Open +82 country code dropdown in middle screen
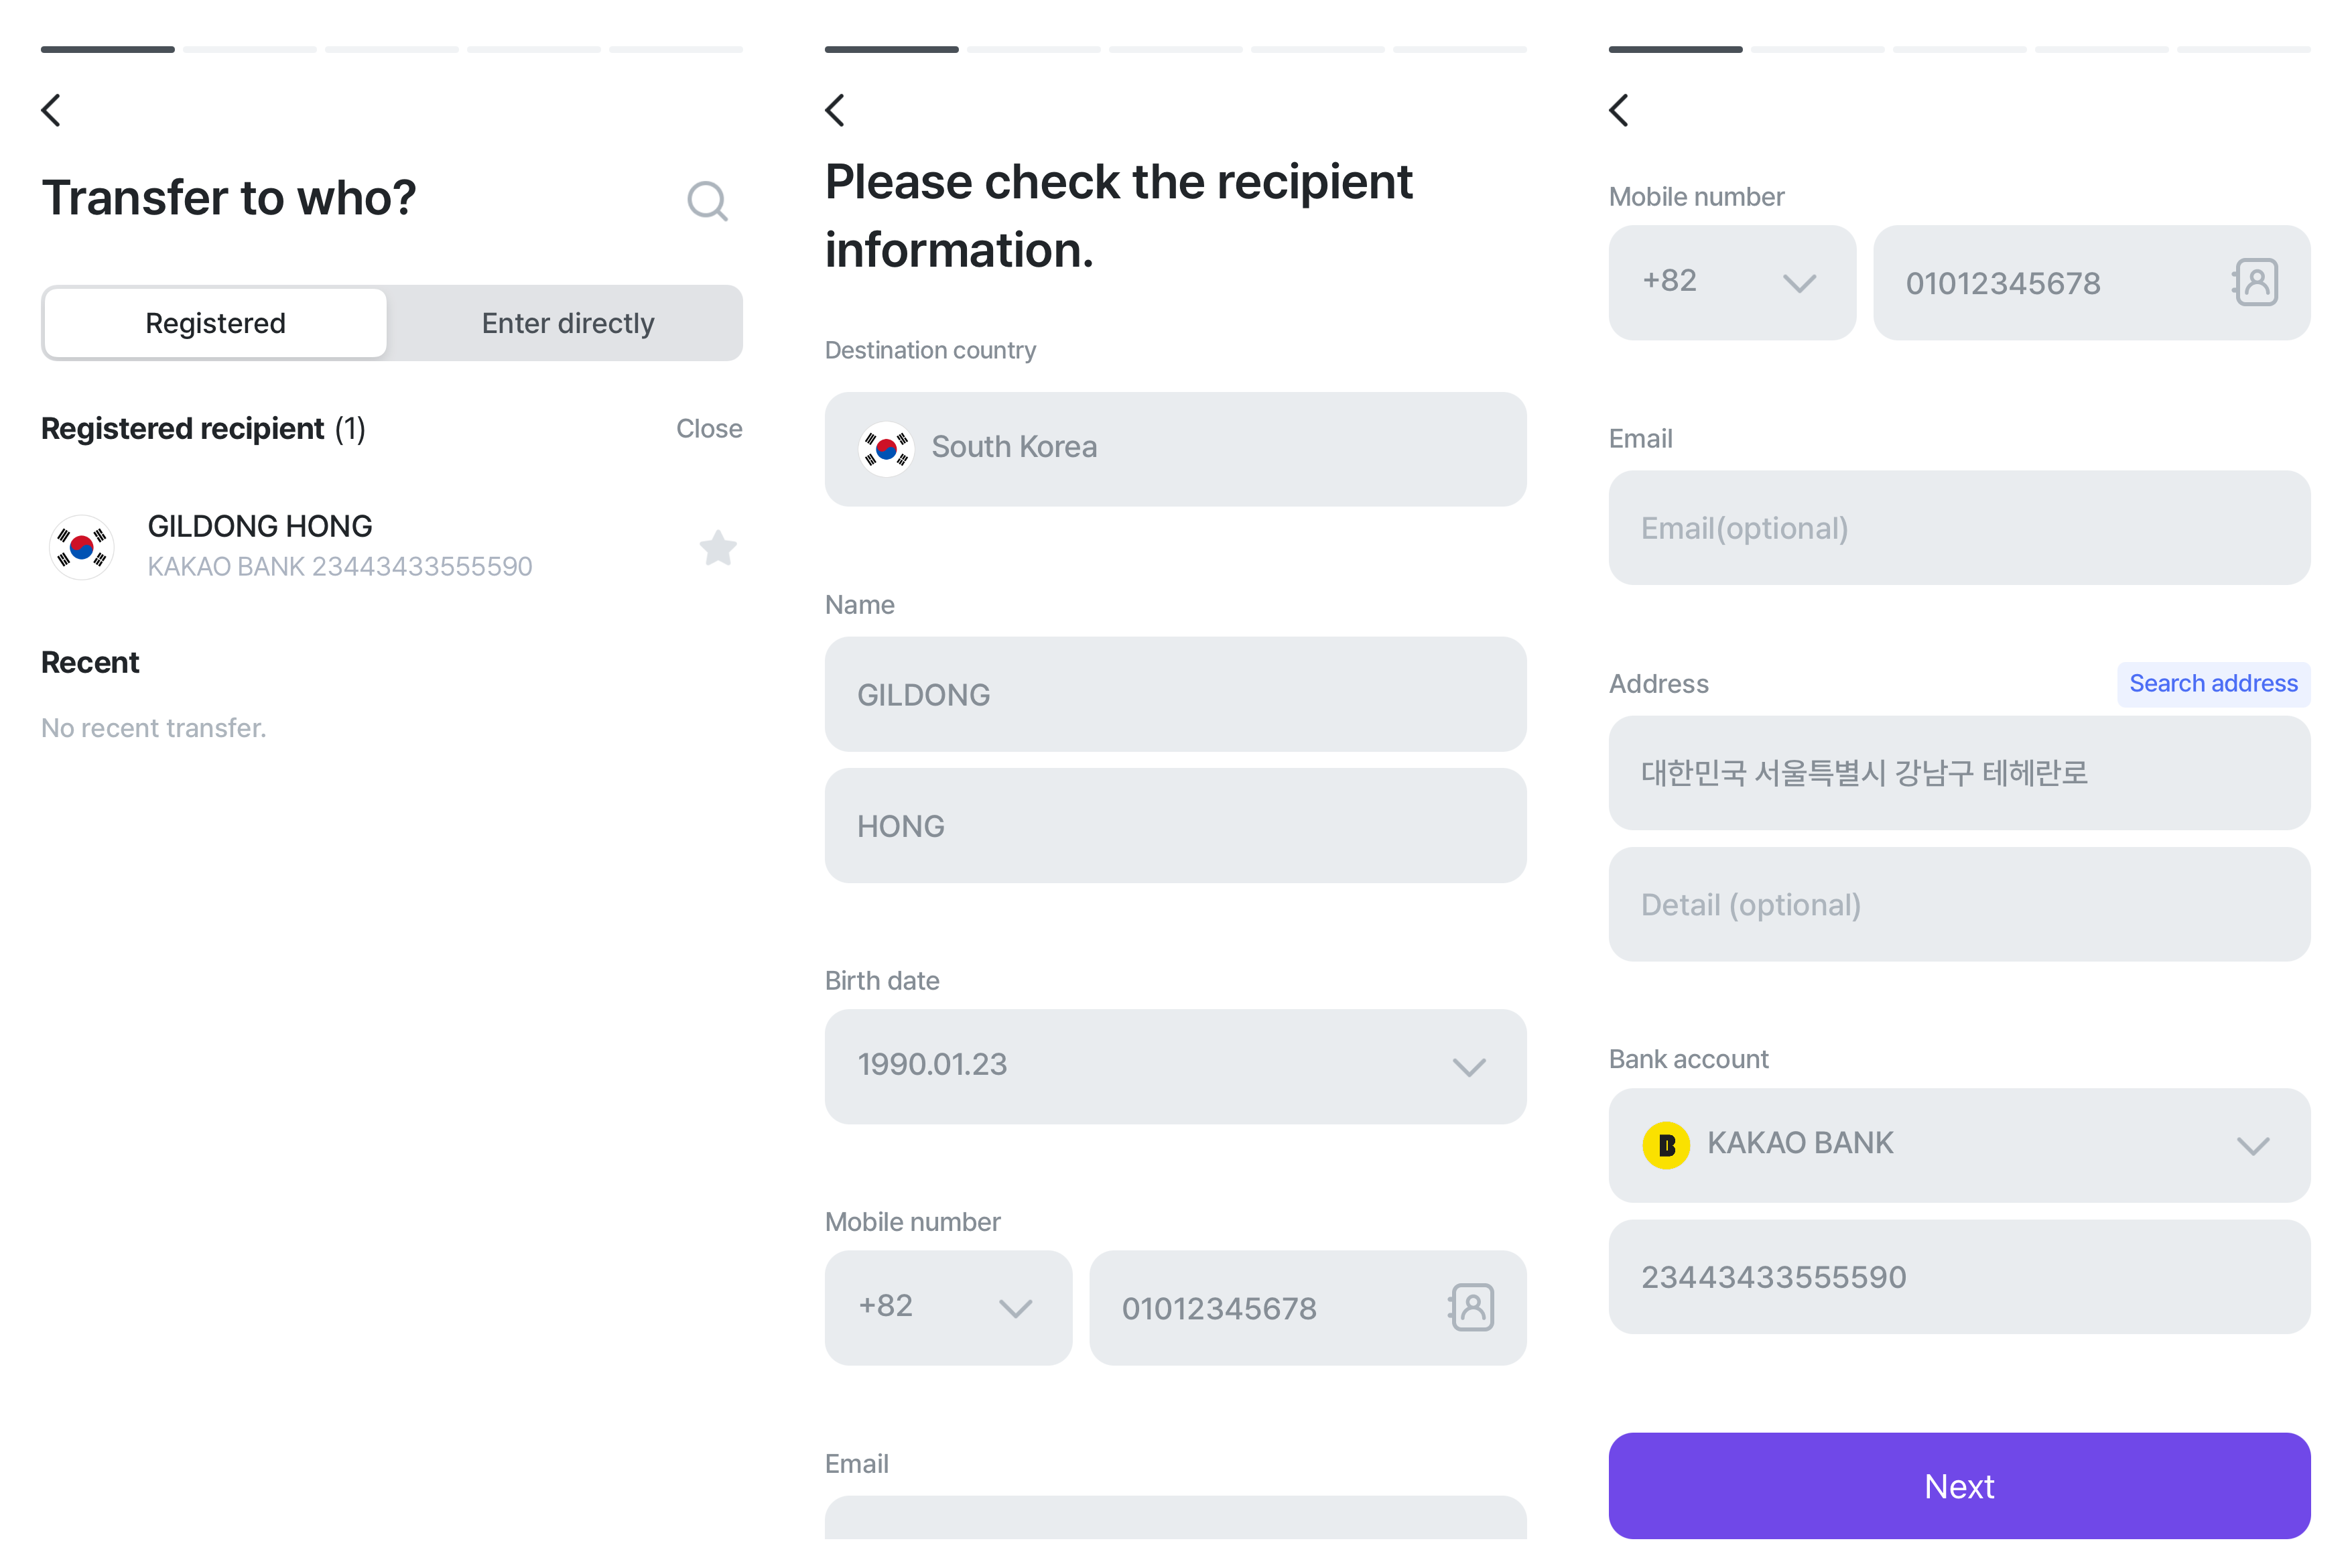Image resolution: width=2352 pixels, height=1568 pixels. (948, 1307)
